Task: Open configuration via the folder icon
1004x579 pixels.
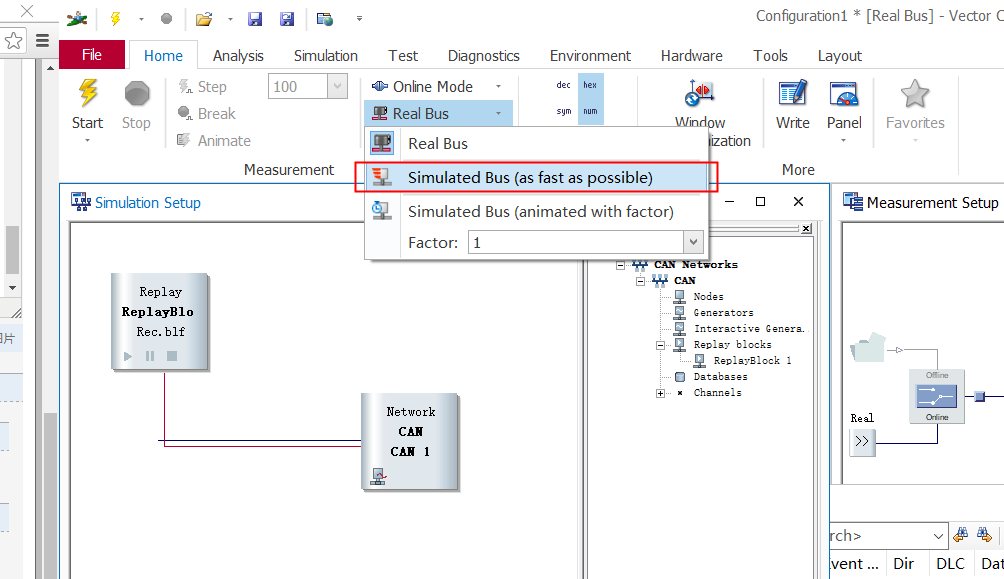Action: click(x=204, y=19)
